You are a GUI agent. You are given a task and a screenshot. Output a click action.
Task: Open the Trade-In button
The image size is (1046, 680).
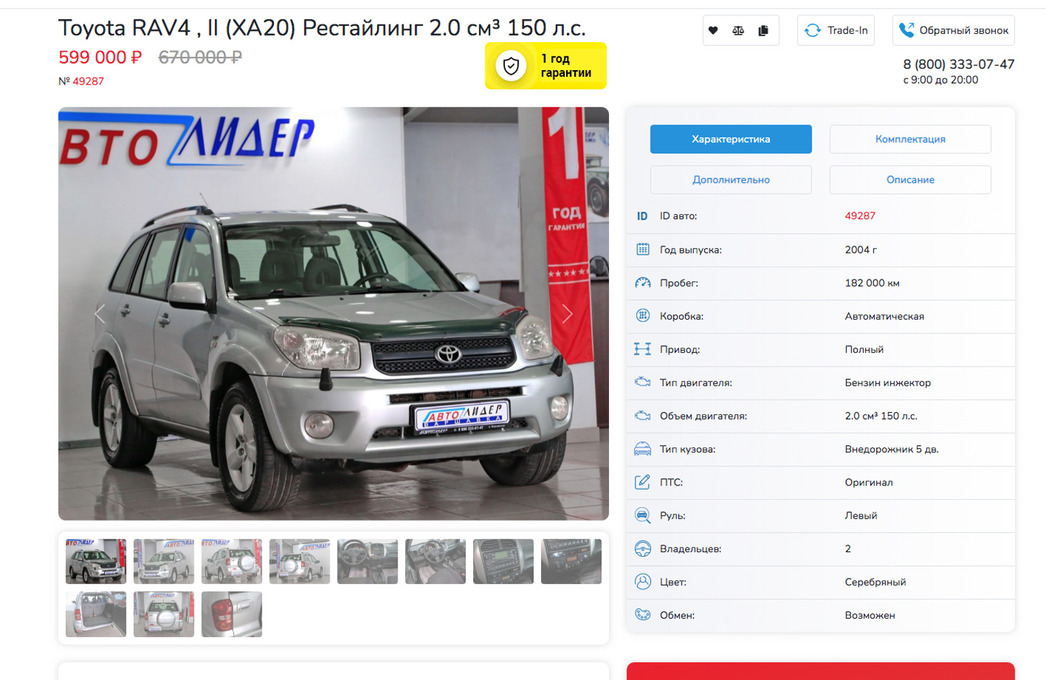836,31
